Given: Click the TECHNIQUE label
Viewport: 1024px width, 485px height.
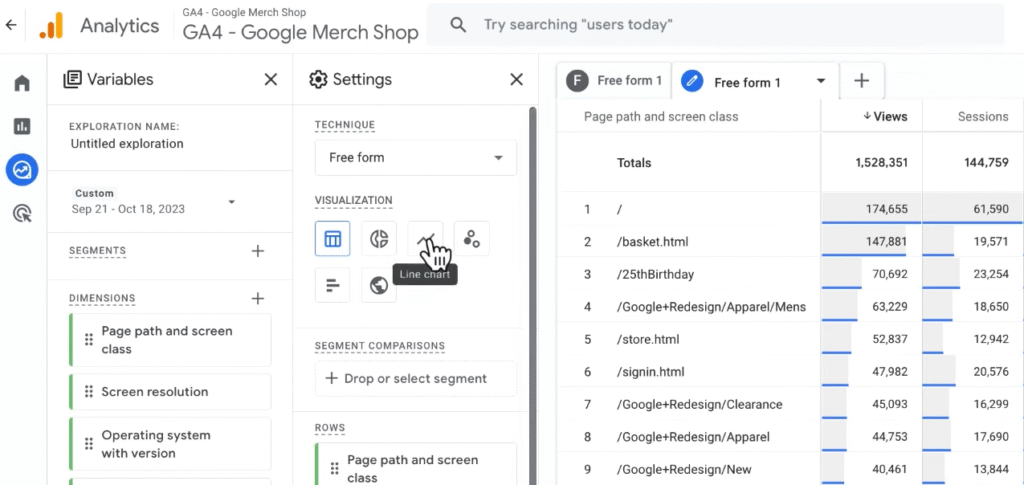Looking at the screenshot, I should (345, 125).
